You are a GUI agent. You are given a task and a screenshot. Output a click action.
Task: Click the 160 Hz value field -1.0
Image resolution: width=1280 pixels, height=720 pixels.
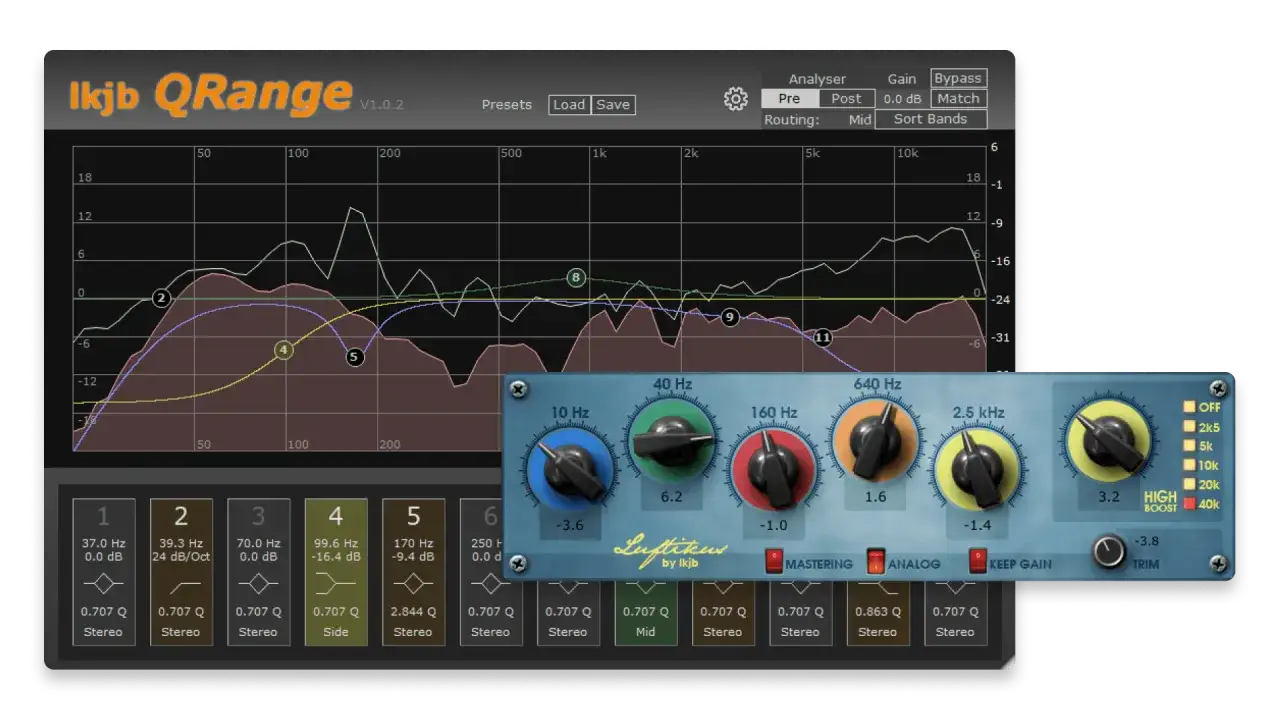(x=774, y=525)
